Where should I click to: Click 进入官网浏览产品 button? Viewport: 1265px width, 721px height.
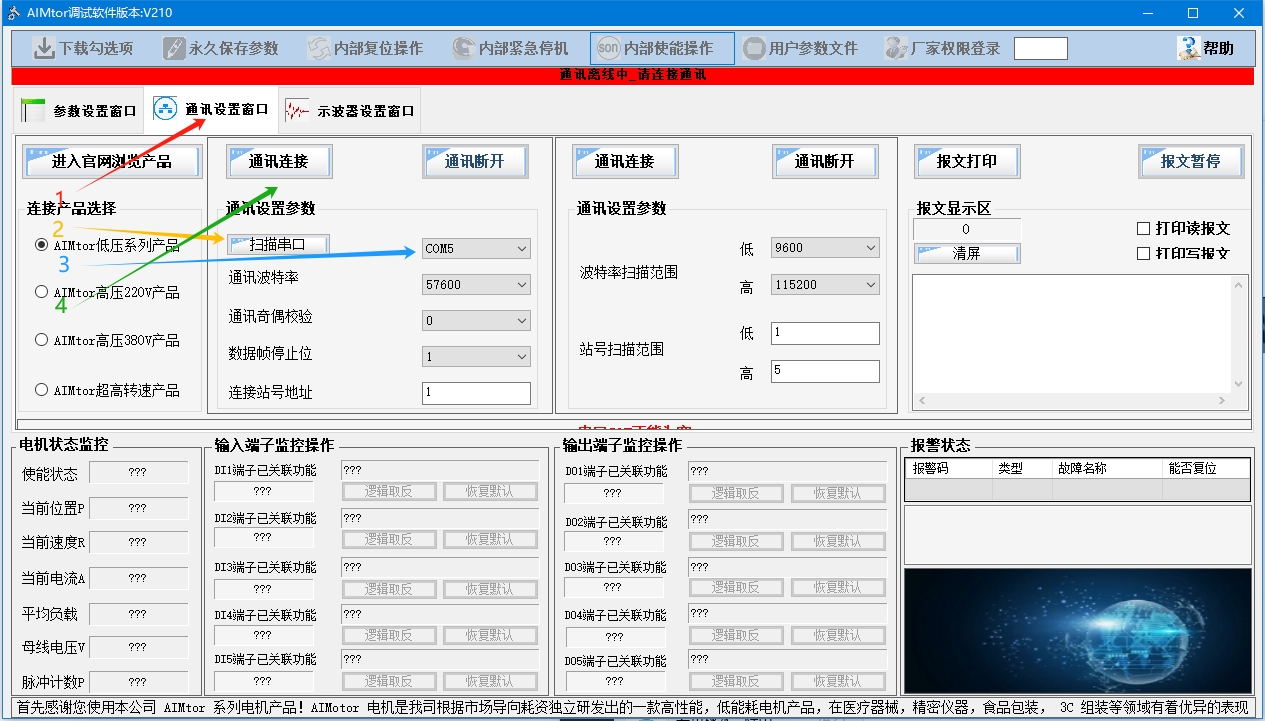click(x=112, y=162)
